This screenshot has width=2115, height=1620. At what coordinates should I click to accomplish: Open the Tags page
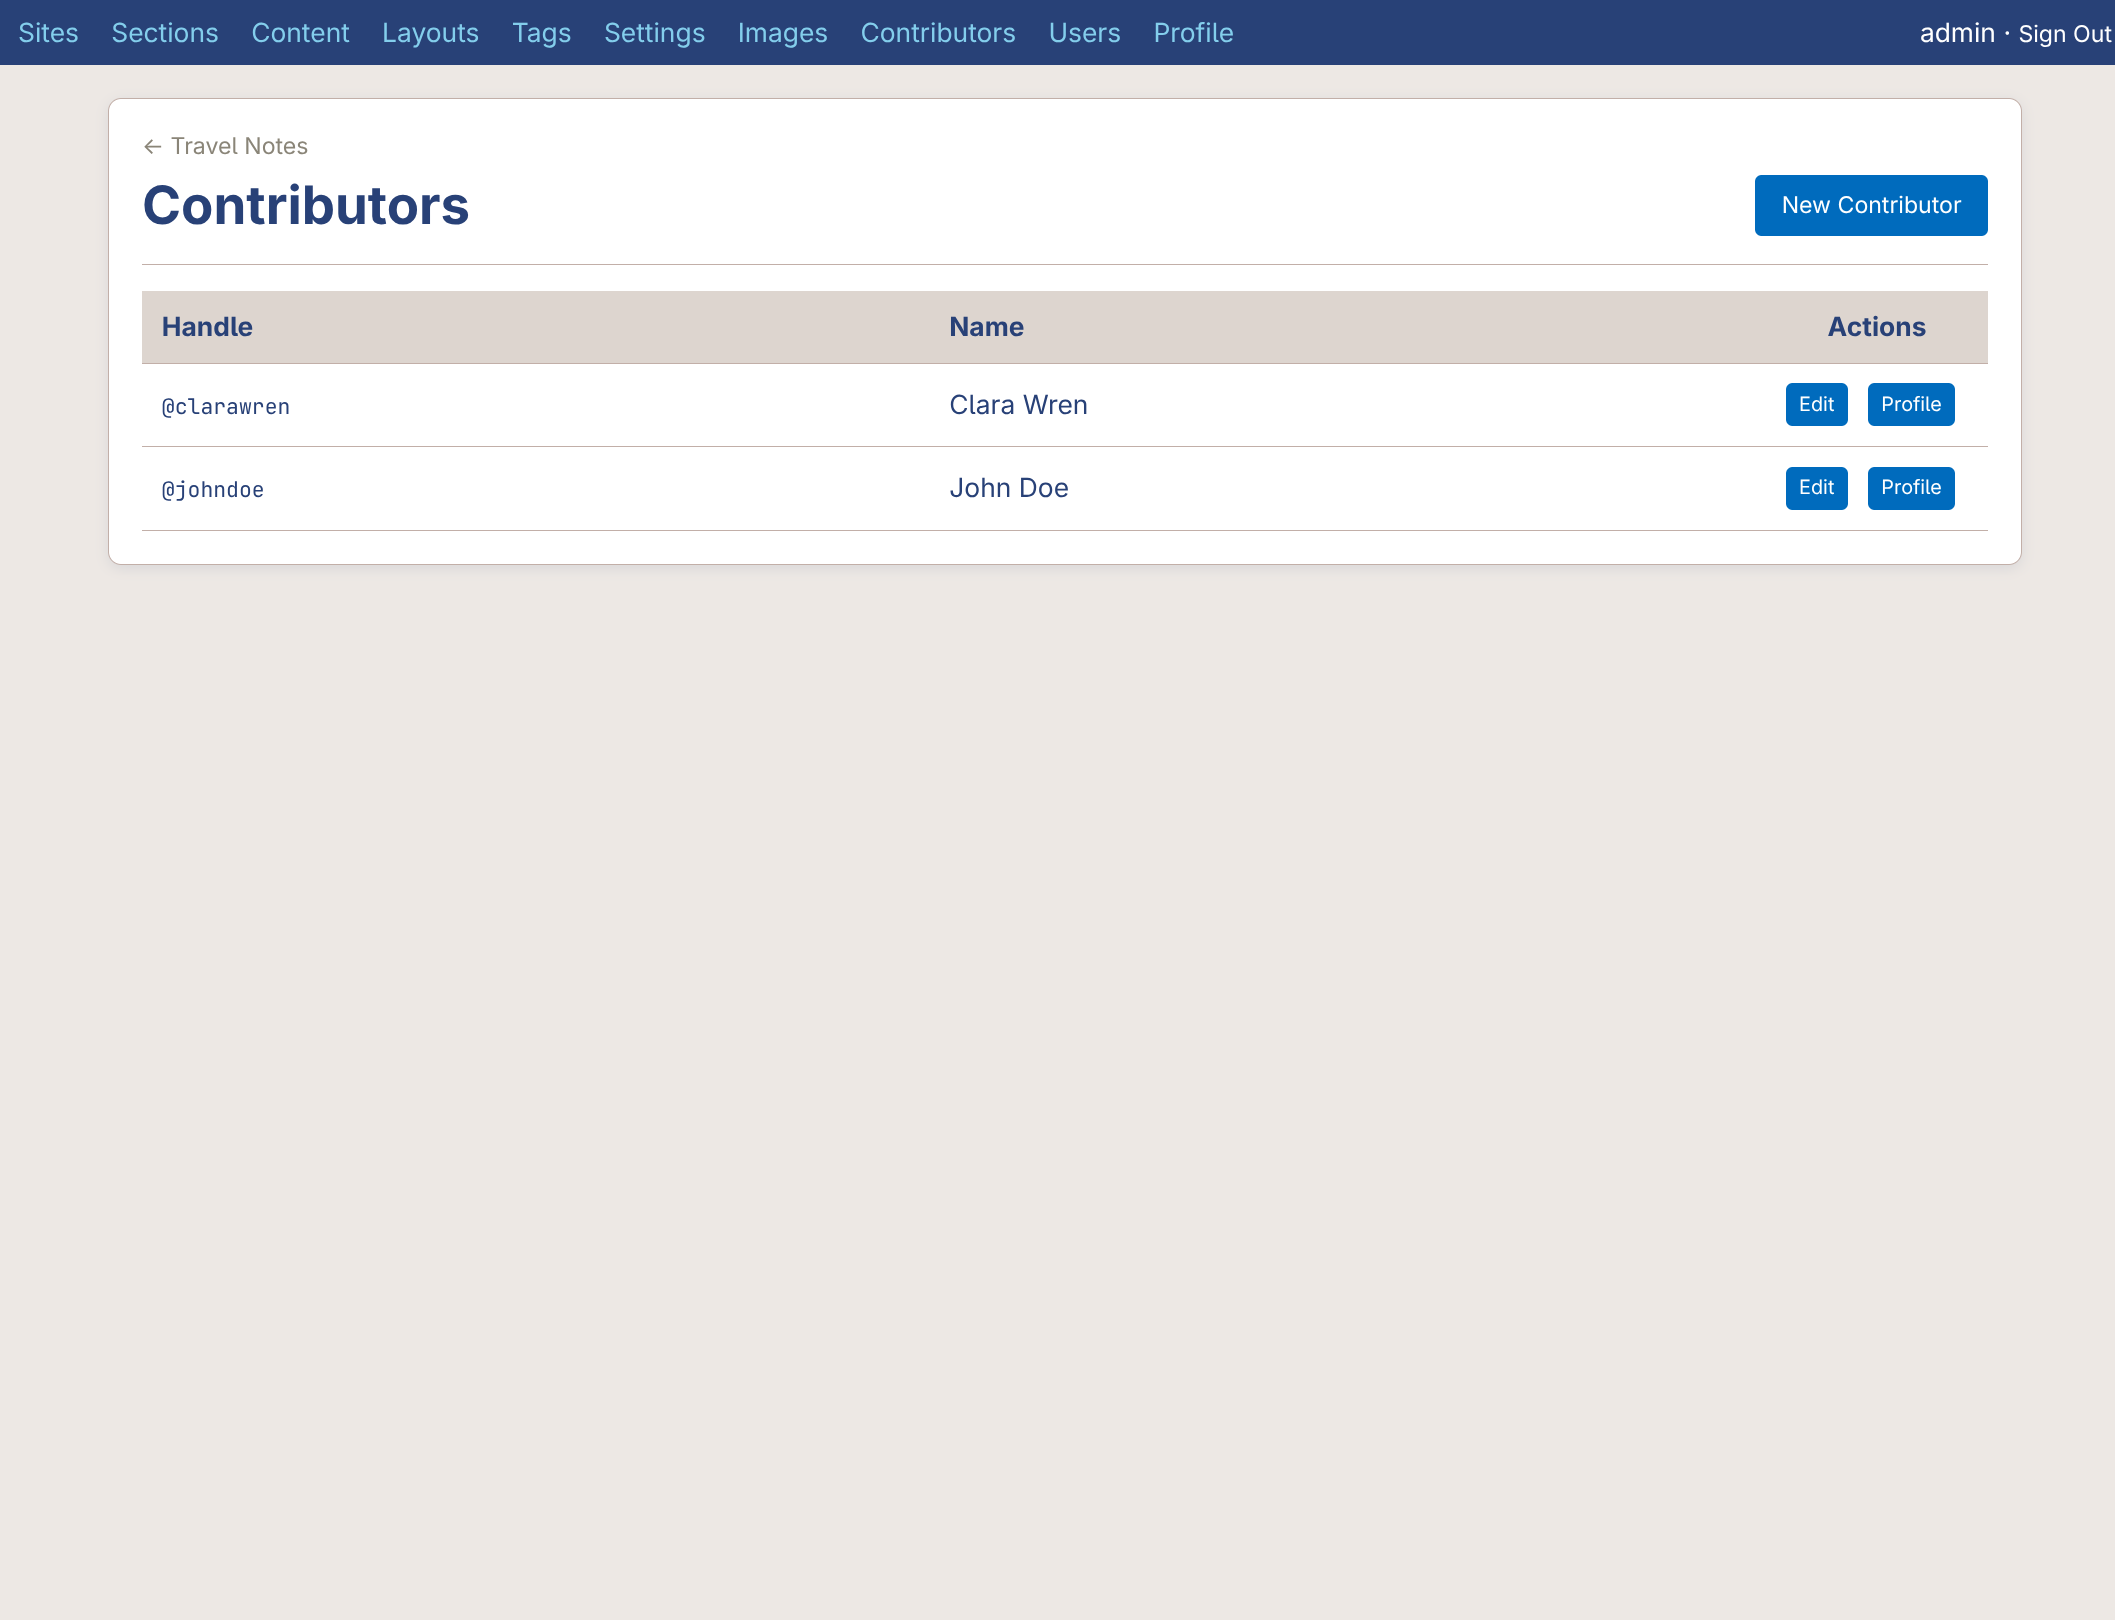click(x=541, y=32)
